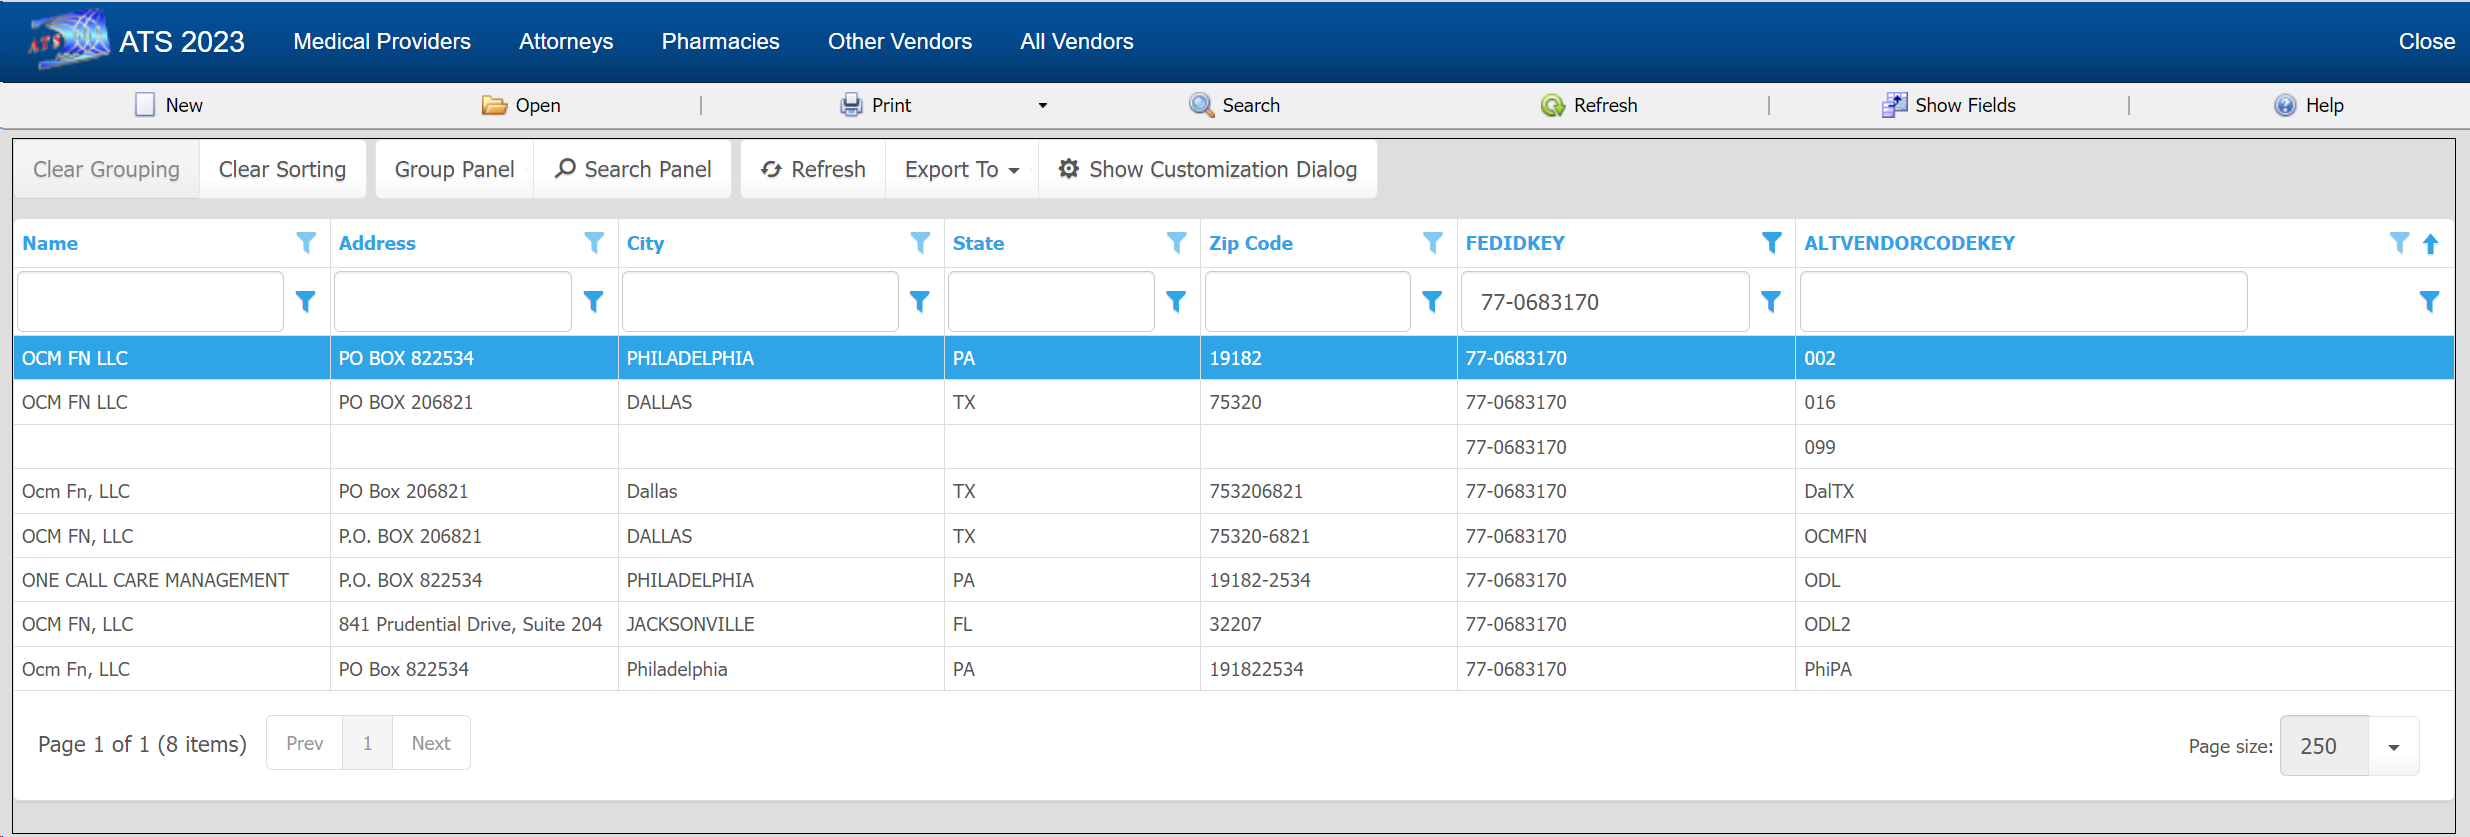Click the Print printer icon
Viewport: 2470px width, 837px height.
(851, 105)
